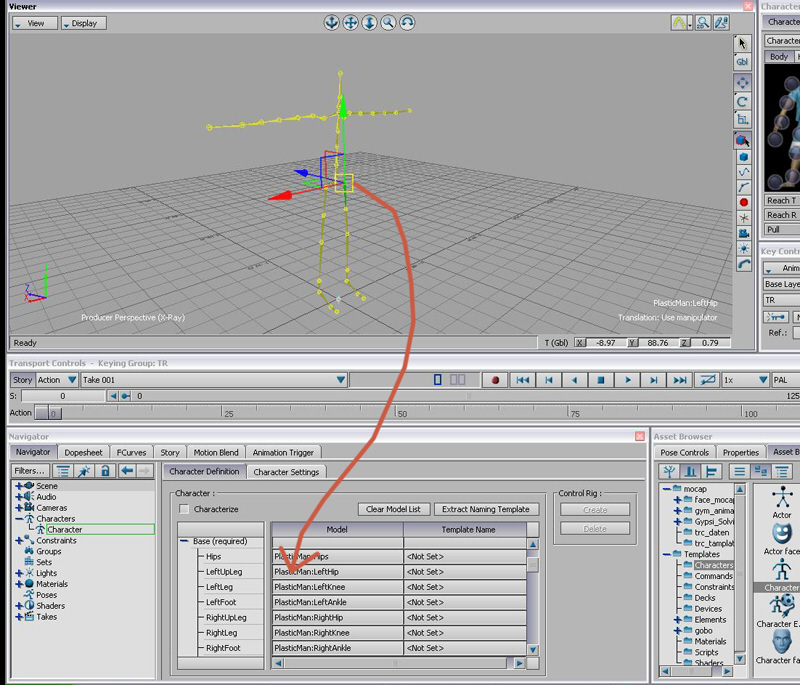Click the play forward button
Screen dimensions: 800x685
627,380
